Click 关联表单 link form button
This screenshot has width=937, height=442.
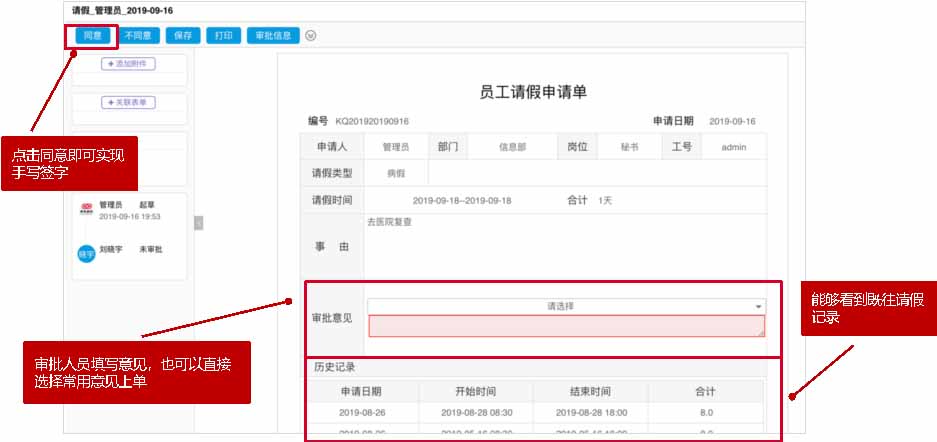point(128,102)
